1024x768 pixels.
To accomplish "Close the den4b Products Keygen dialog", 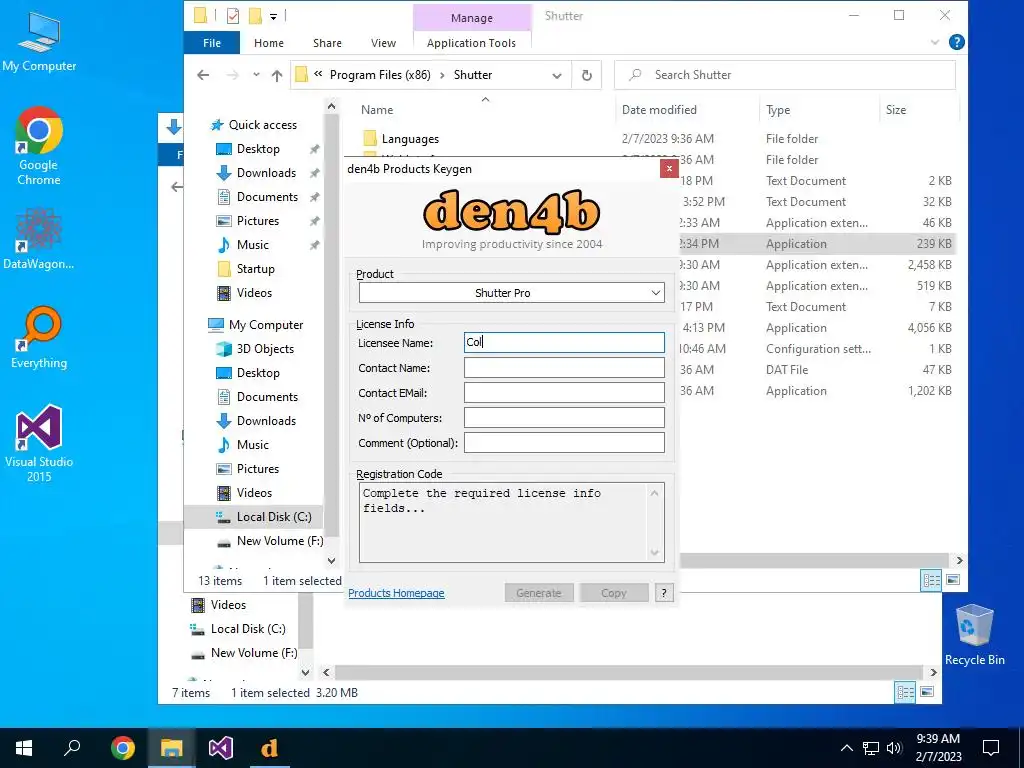I will (x=669, y=169).
